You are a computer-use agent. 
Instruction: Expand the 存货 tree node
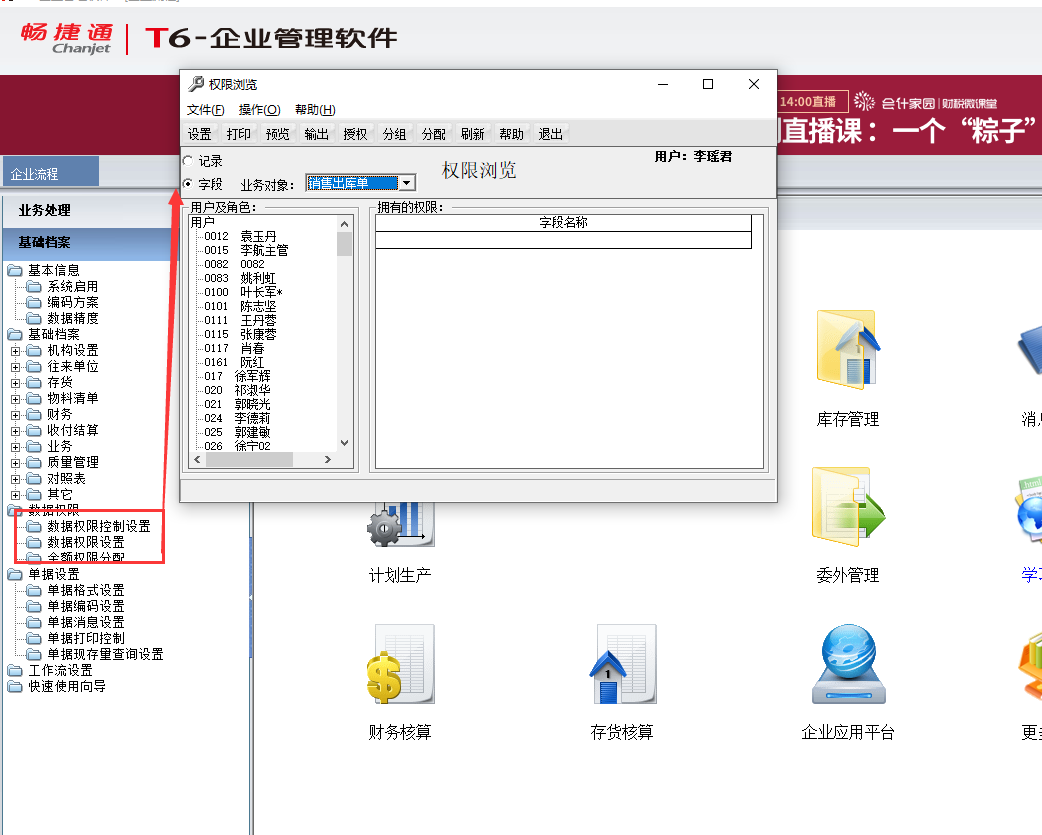15,383
